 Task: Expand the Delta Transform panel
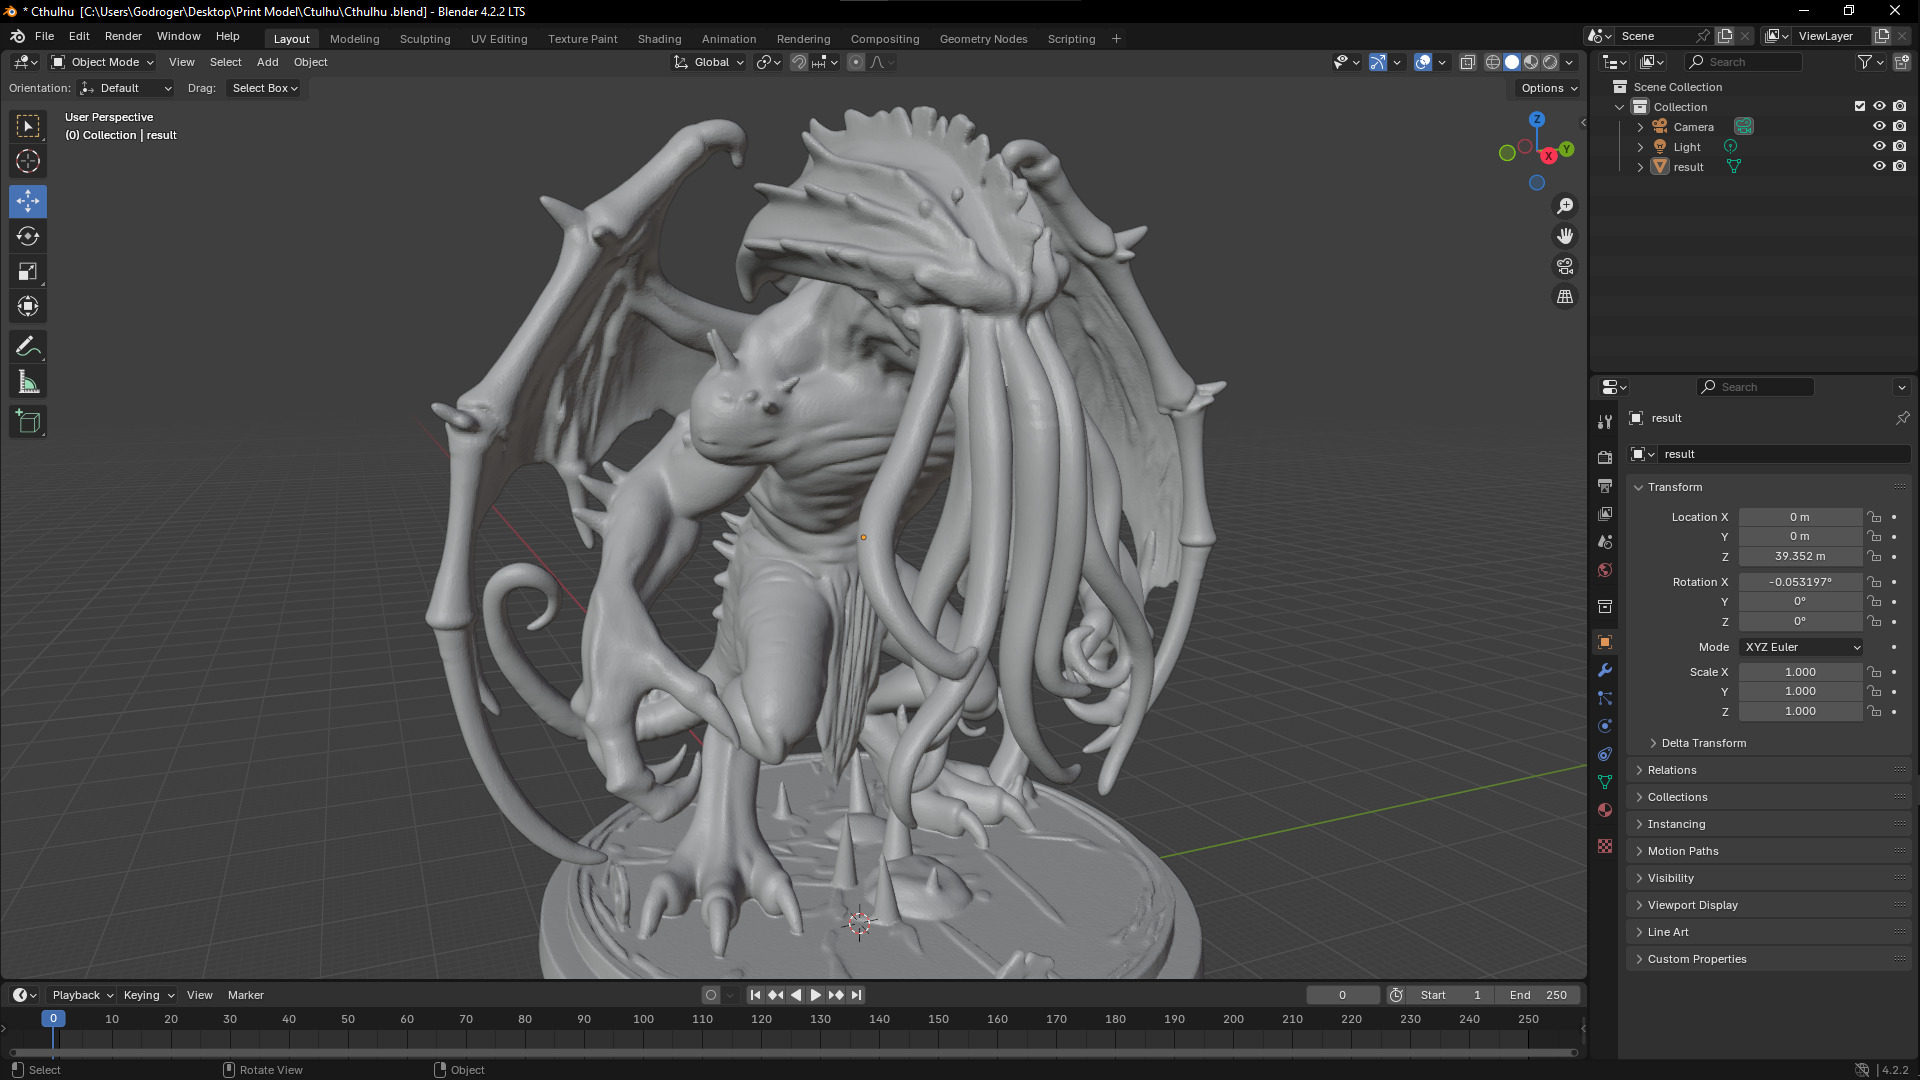[x=1703, y=743]
